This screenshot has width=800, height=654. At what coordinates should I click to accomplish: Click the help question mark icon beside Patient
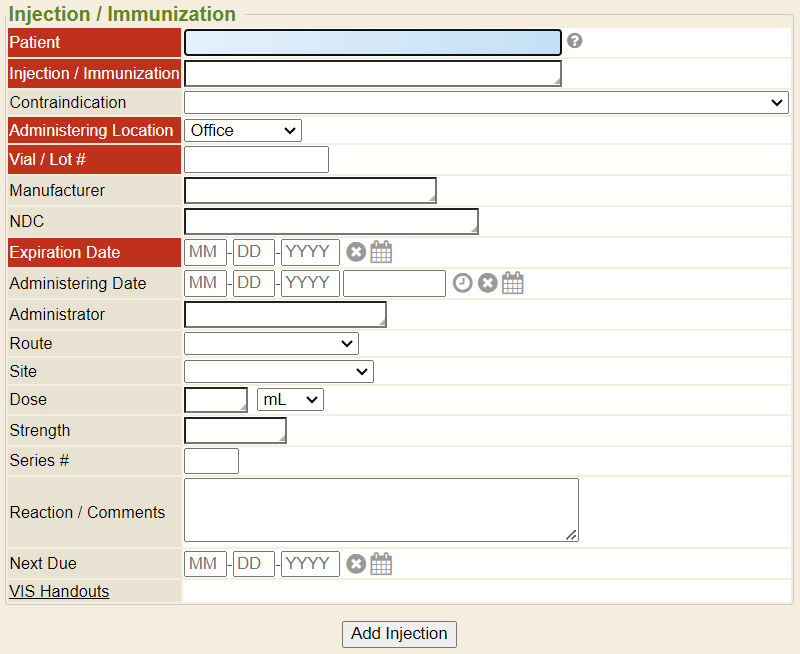[x=574, y=41]
